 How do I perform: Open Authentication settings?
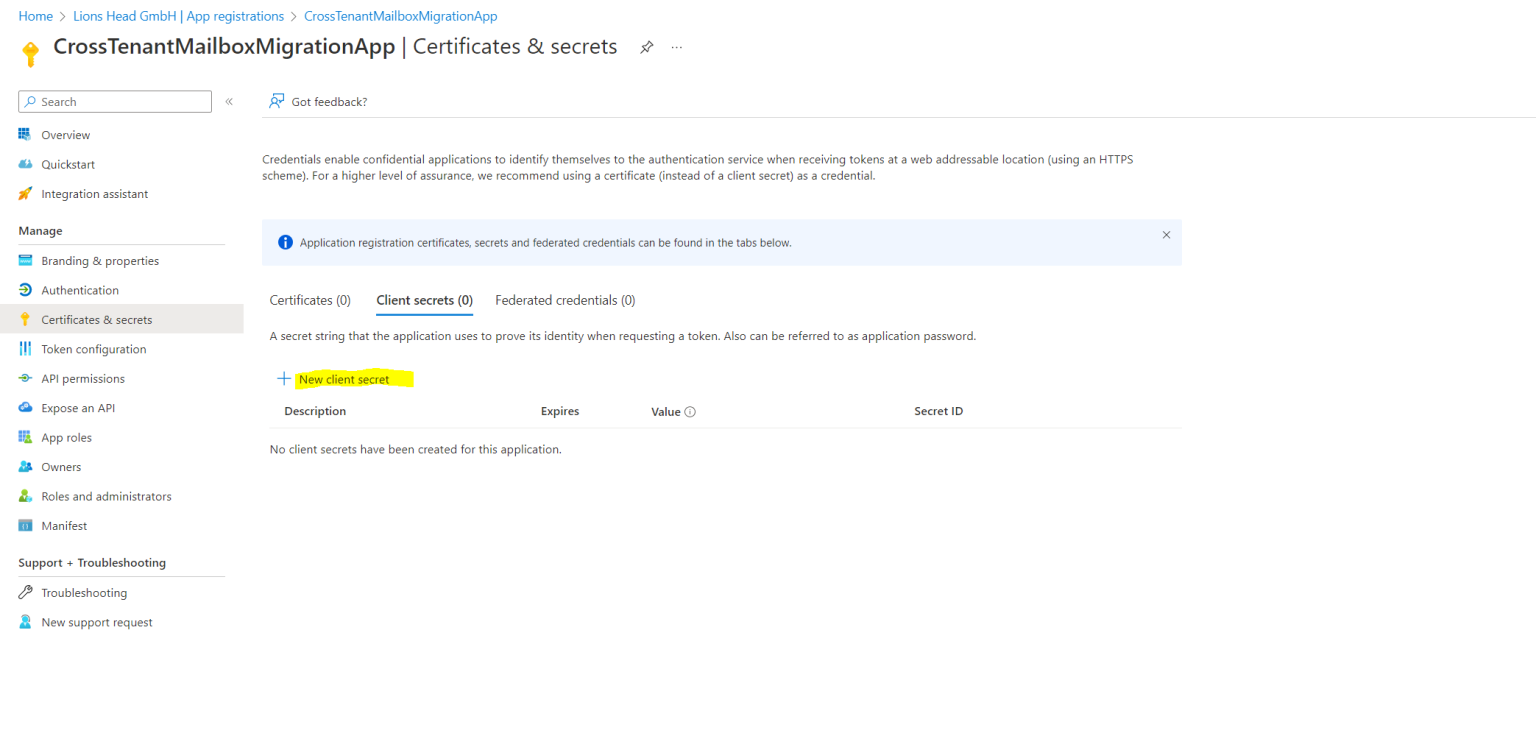[x=82, y=290]
